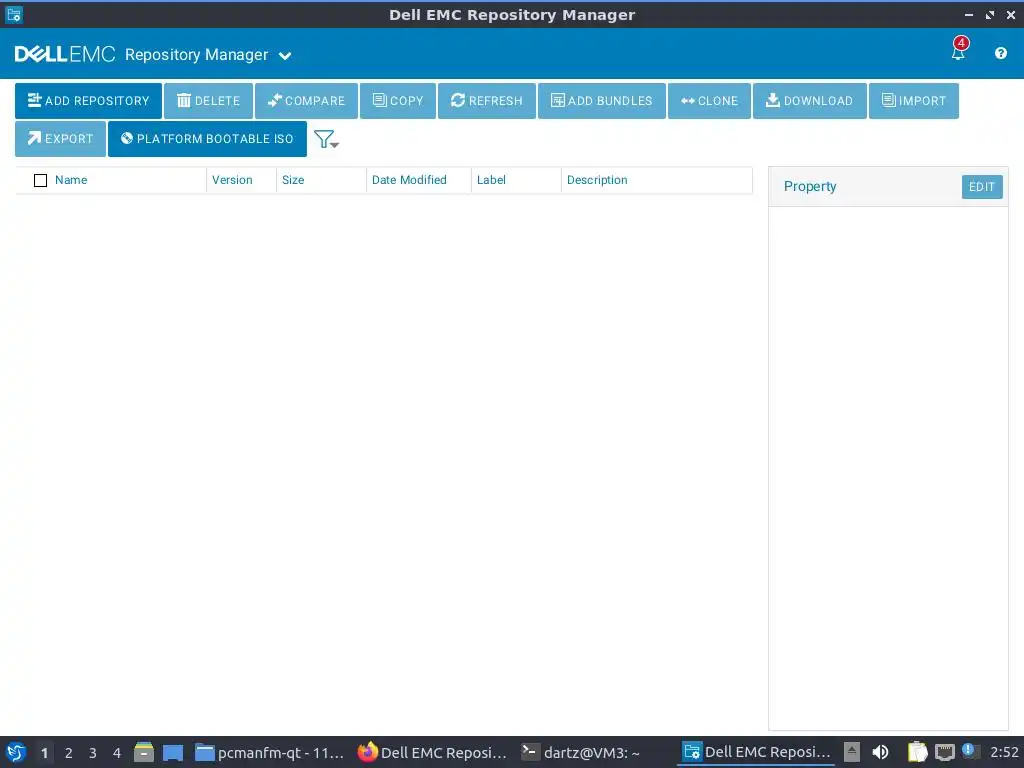Click the update notifier tray icon
Image resolution: width=1024 pixels, height=768 pixels.
click(968, 750)
